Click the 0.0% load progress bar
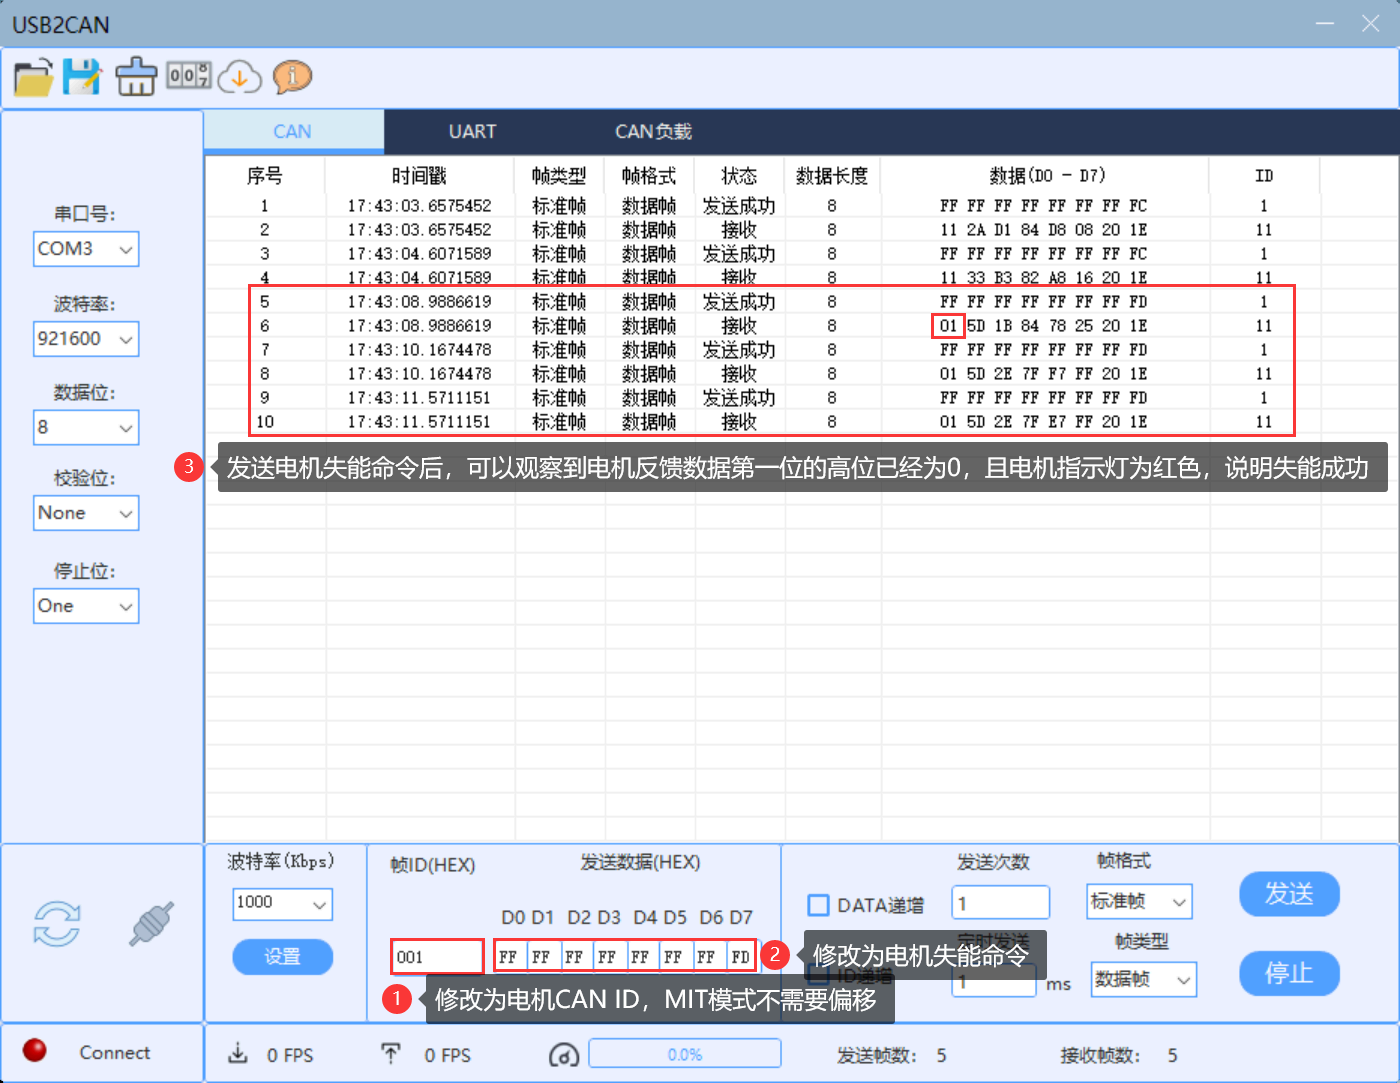 (685, 1054)
